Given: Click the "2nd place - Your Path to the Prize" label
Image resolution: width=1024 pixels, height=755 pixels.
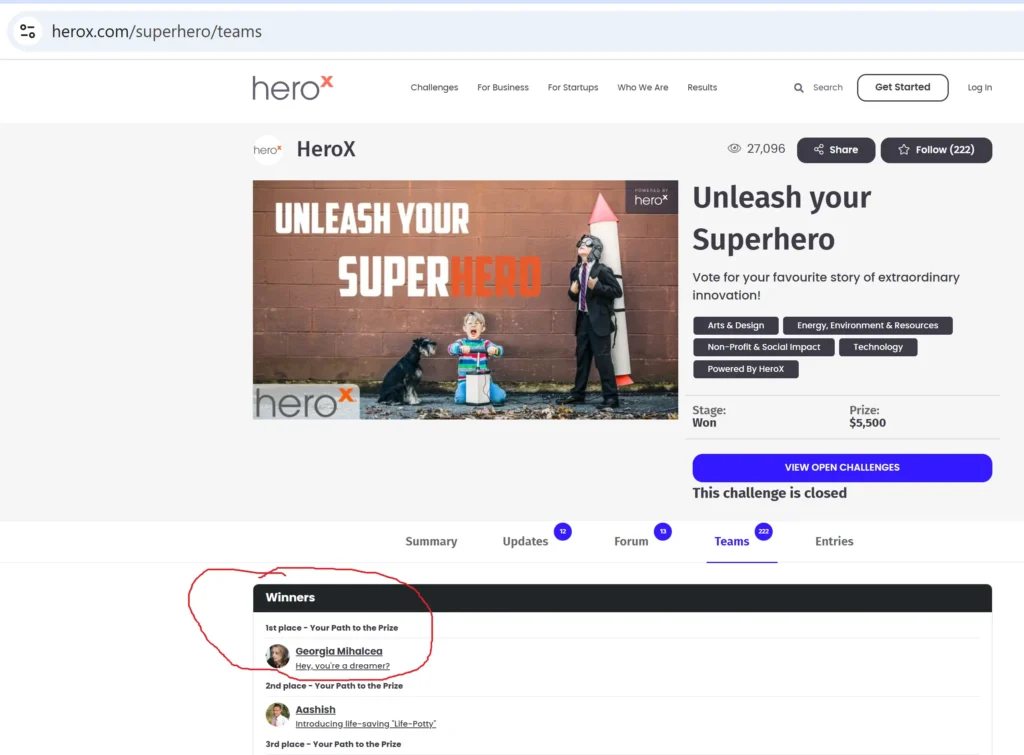Looking at the screenshot, I should [x=334, y=686].
